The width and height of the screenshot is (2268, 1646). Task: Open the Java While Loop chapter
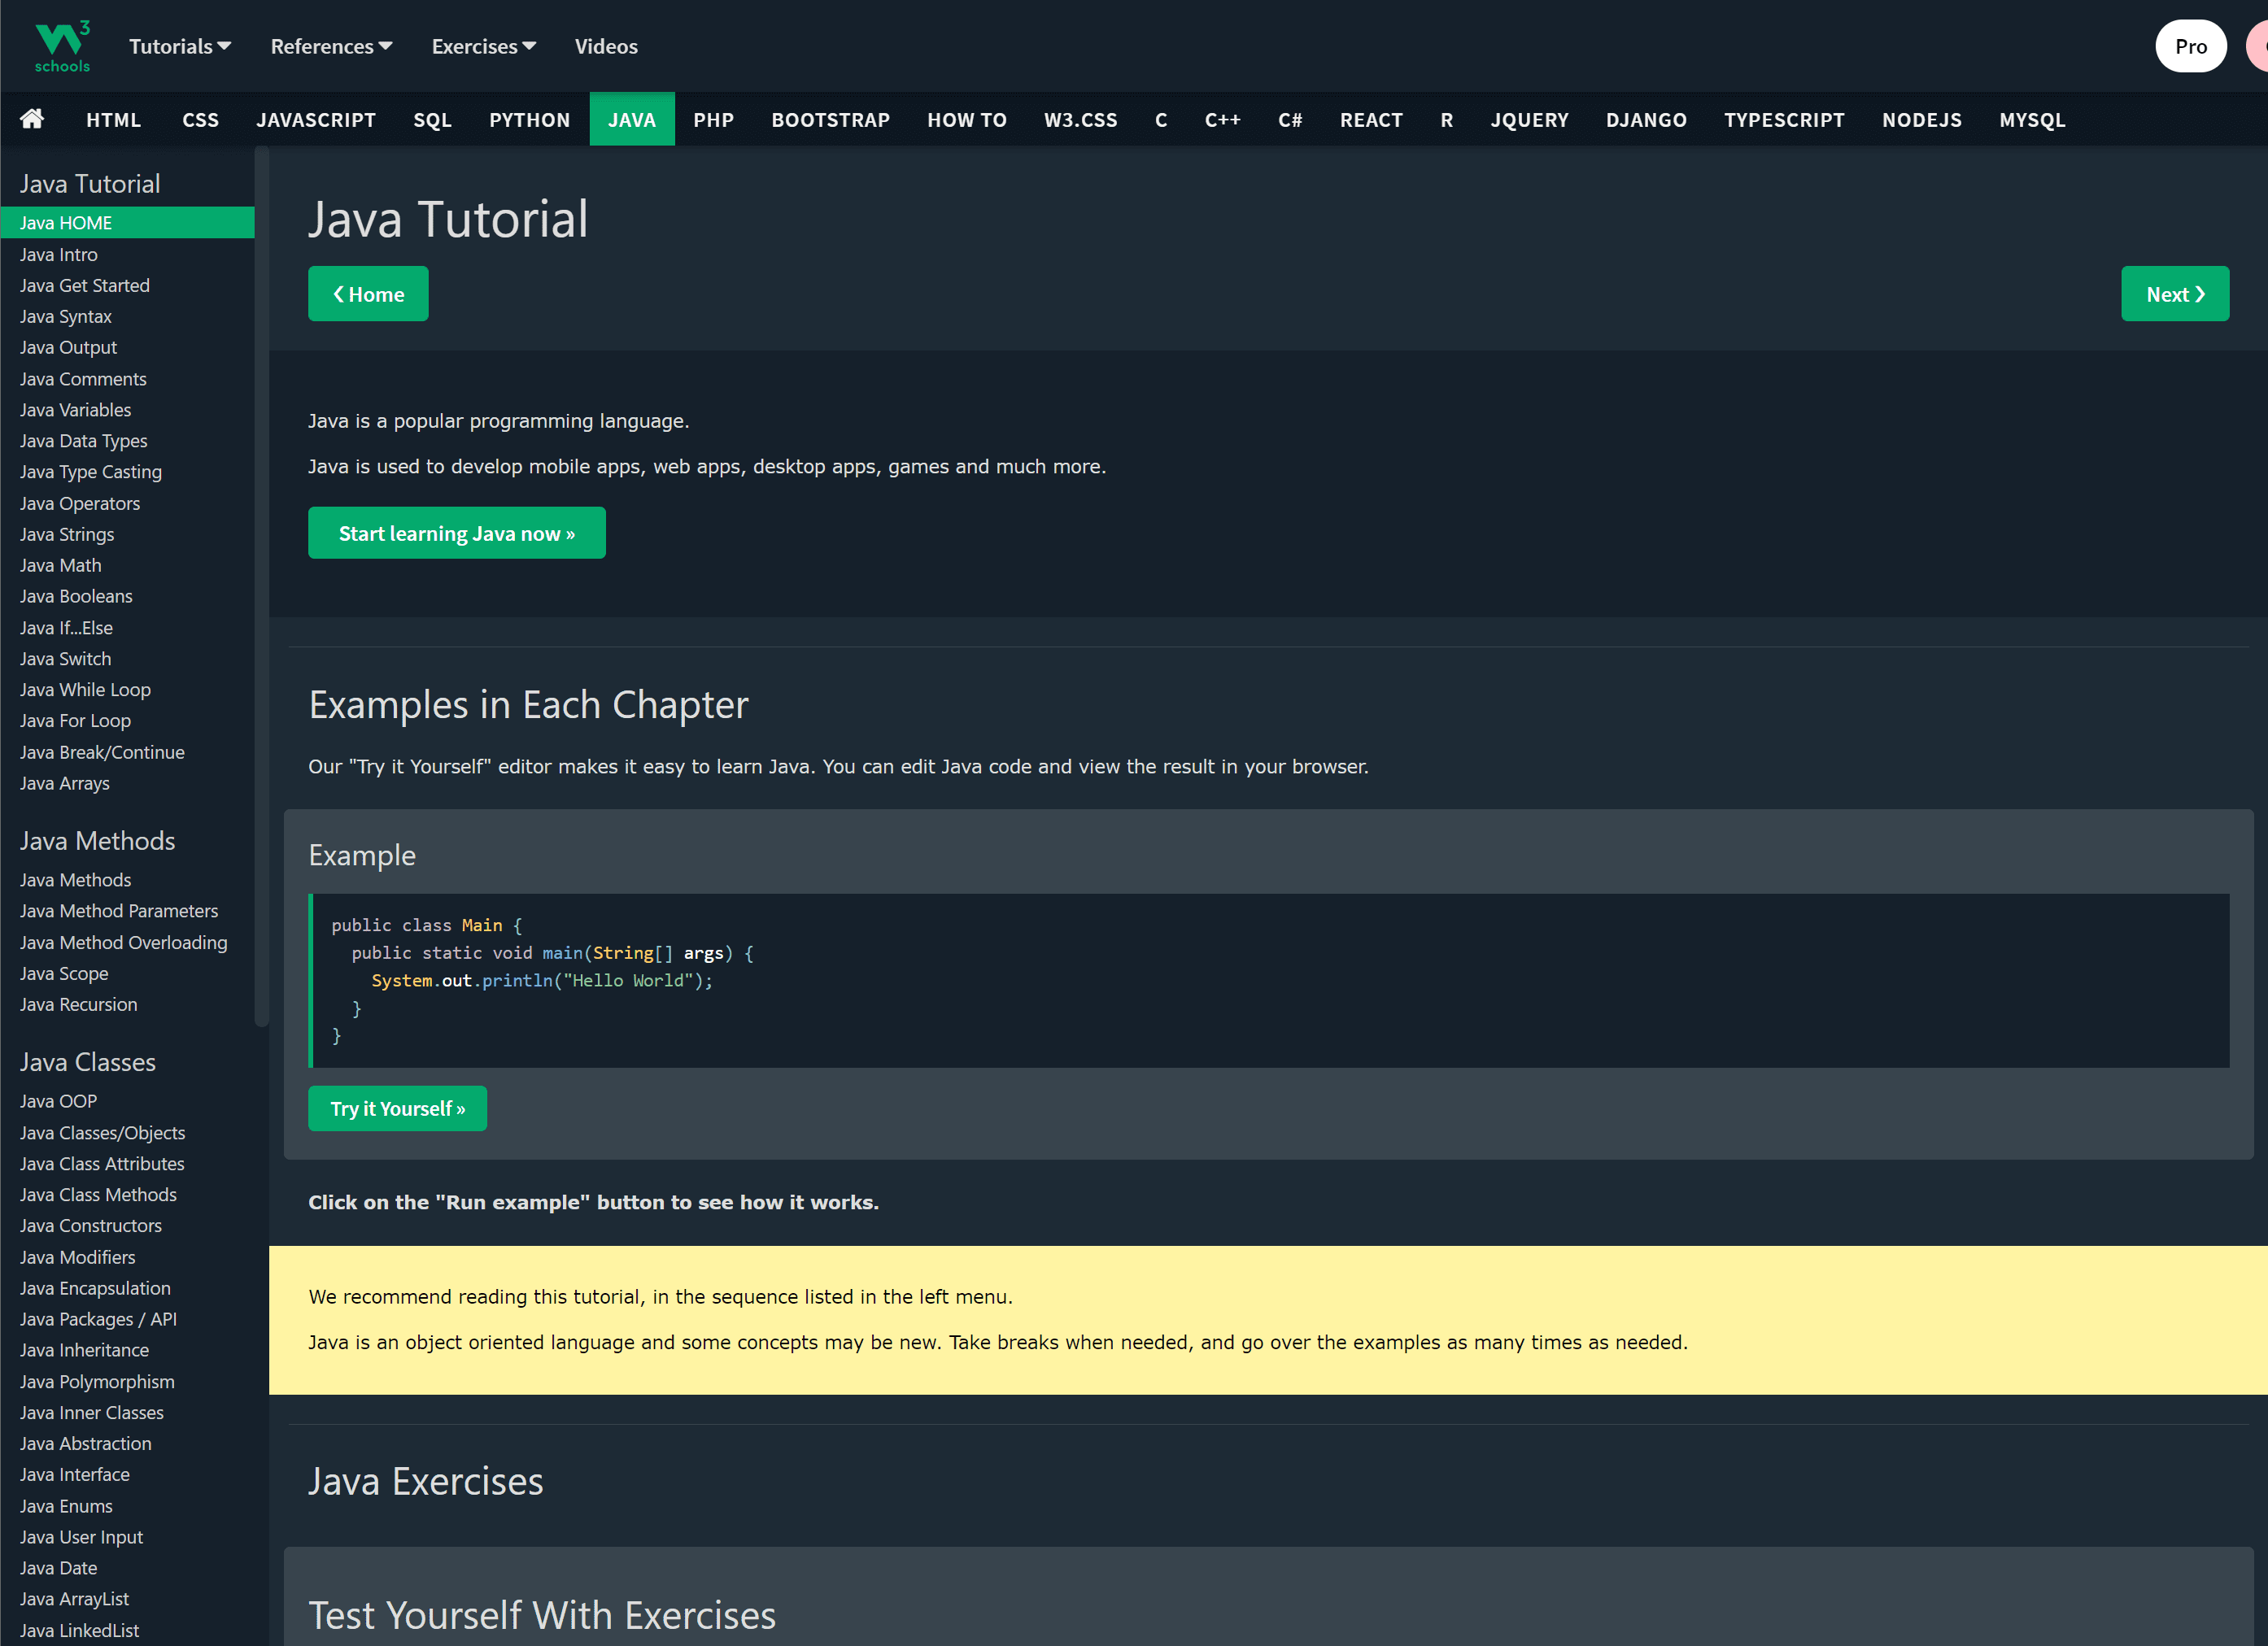coord(85,689)
